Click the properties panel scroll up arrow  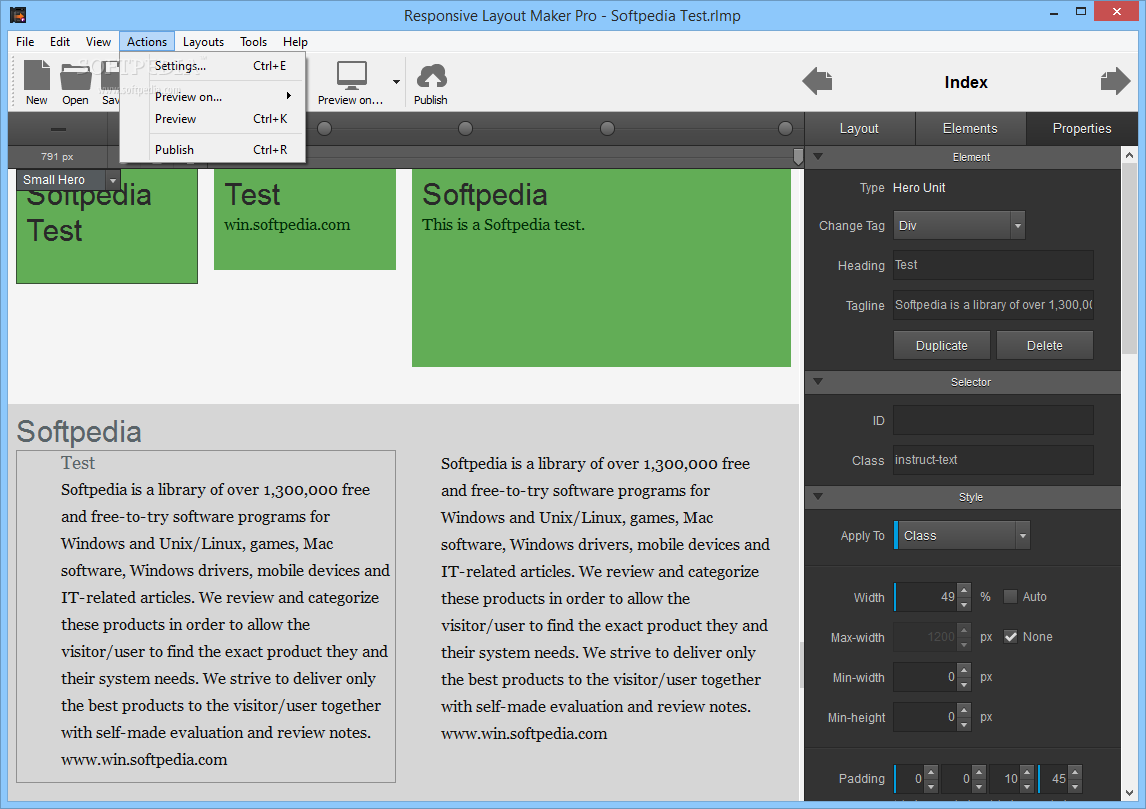pos(1129,155)
